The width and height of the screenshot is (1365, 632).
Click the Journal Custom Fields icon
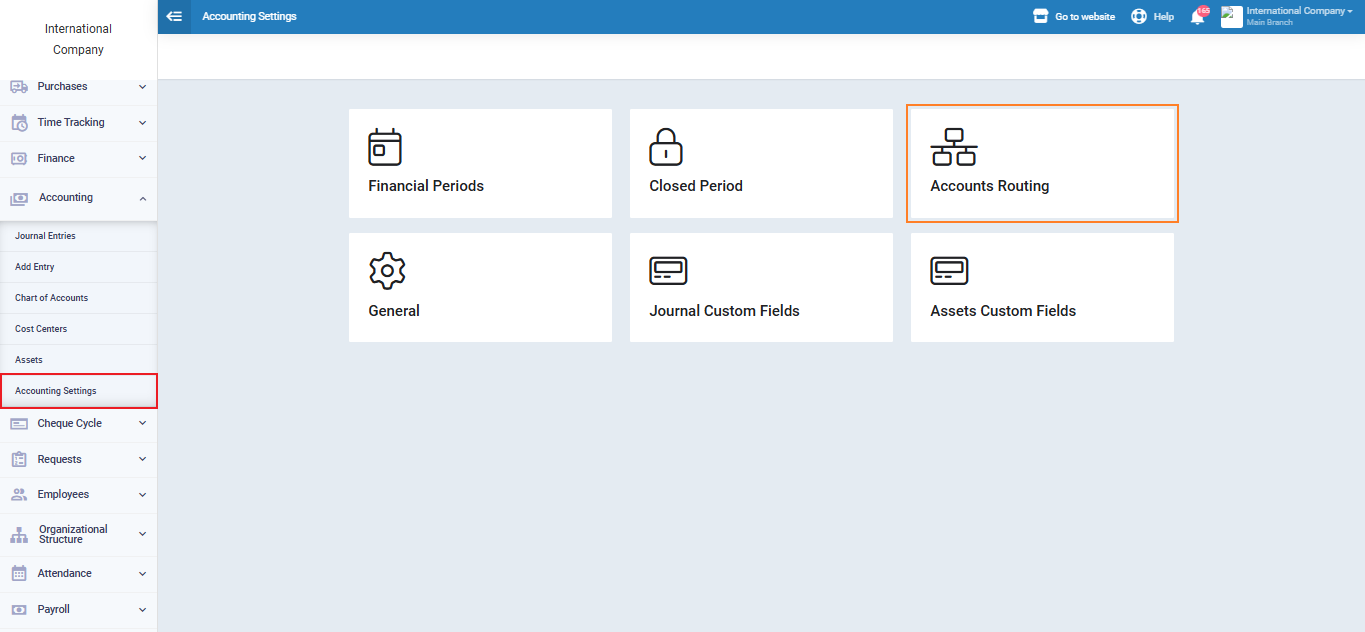[x=668, y=271]
